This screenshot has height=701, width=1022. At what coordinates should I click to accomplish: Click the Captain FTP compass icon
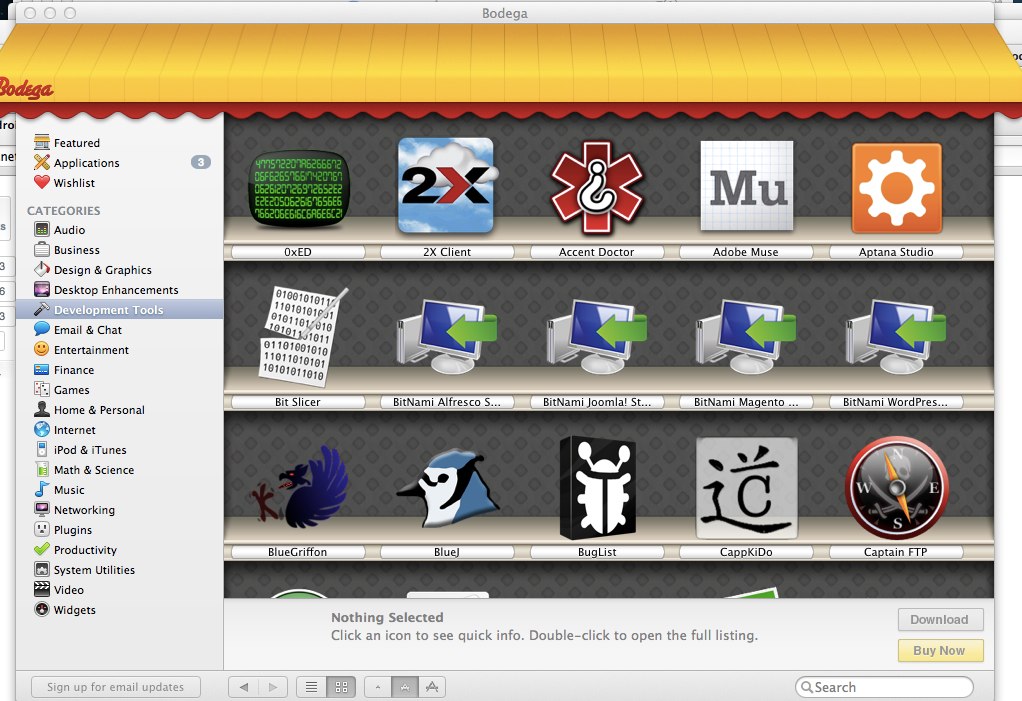click(897, 488)
